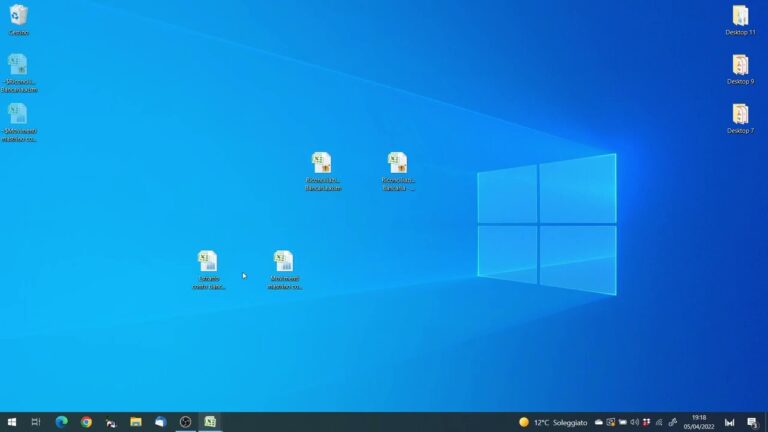
Task: Launch Microsoft Edge from the taskbar
Action: click(x=61, y=422)
